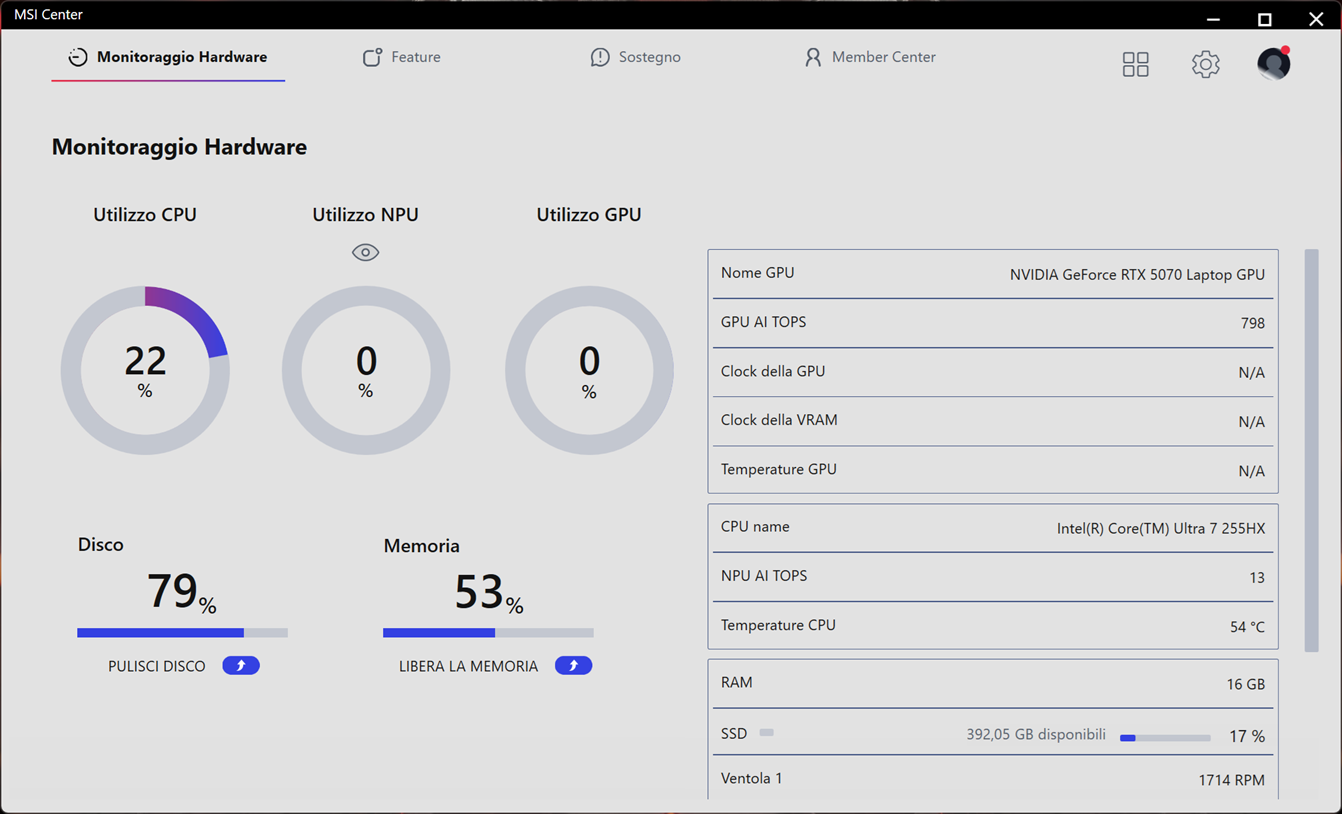Image resolution: width=1342 pixels, height=814 pixels.
Task: Click the '798' GPU AI TOPS value
Action: [1252, 323]
